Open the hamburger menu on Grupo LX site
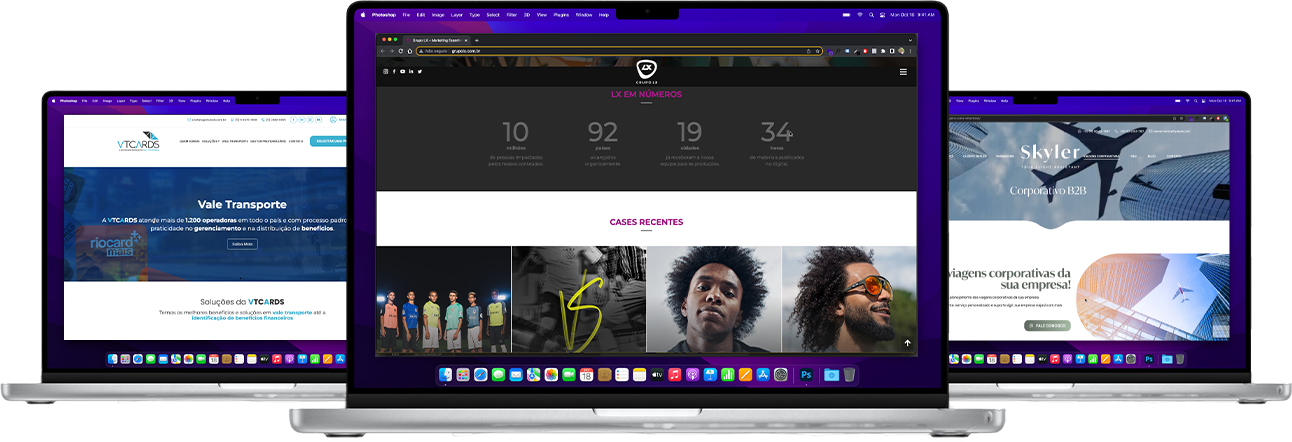This screenshot has height=442, width=1292. (x=903, y=72)
